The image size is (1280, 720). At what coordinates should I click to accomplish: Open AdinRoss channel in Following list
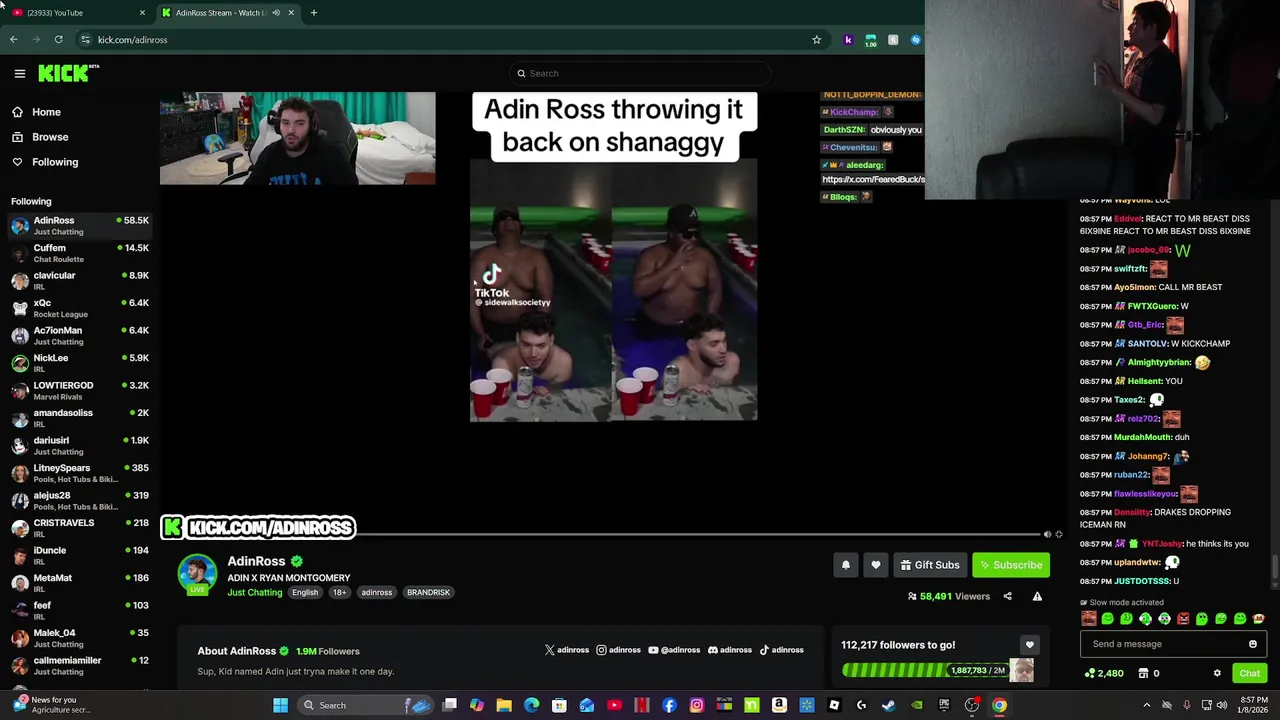click(x=80, y=225)
